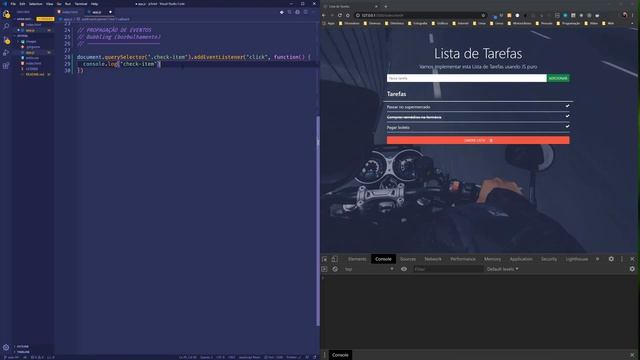Switch to the Network tab in DevTools
Image resolution: width=640 pixels, height=360 pixels.
433,259
